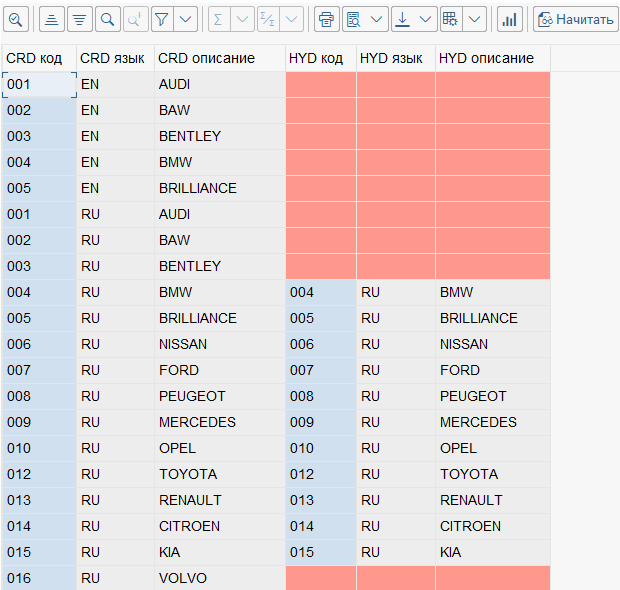The width and height of the screenshot is (620, 590).
Task: Open the Find search tool
Action: [108, 19]
